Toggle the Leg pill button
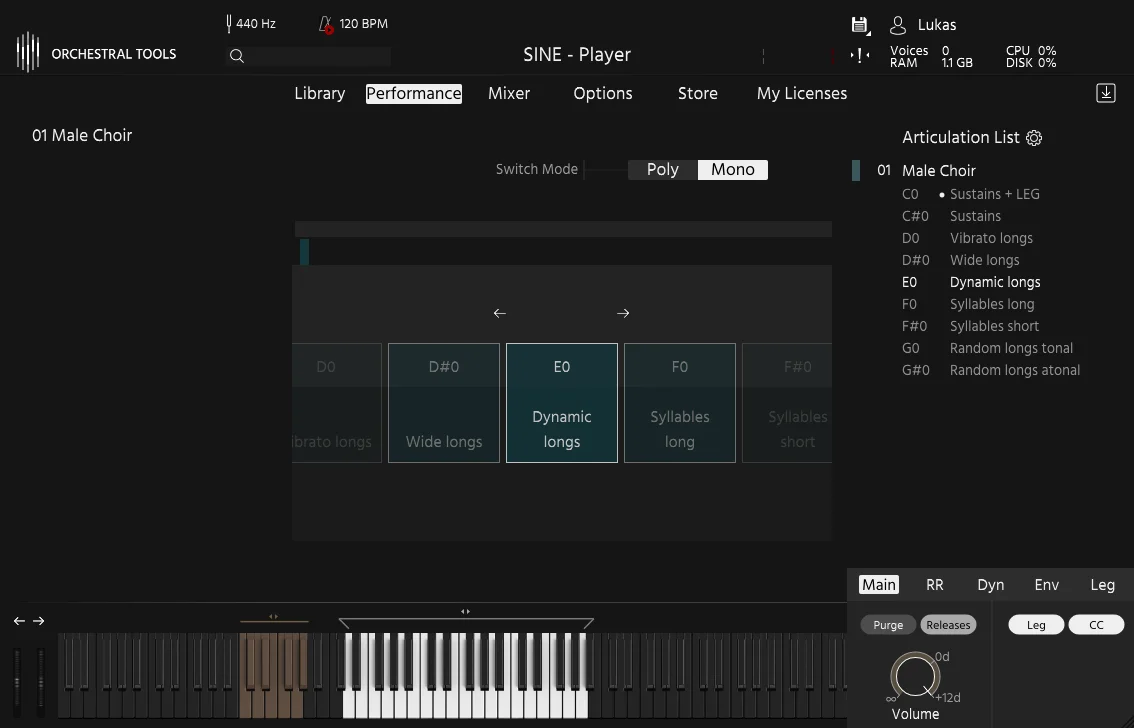Screen dimensions: 1134x728 [1036, 625]
